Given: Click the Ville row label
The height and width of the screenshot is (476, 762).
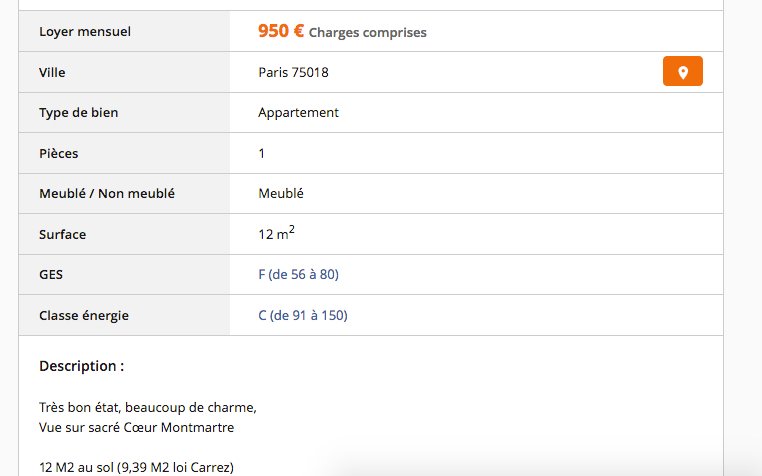Looking at the screenshot, I should coord(52,72).
